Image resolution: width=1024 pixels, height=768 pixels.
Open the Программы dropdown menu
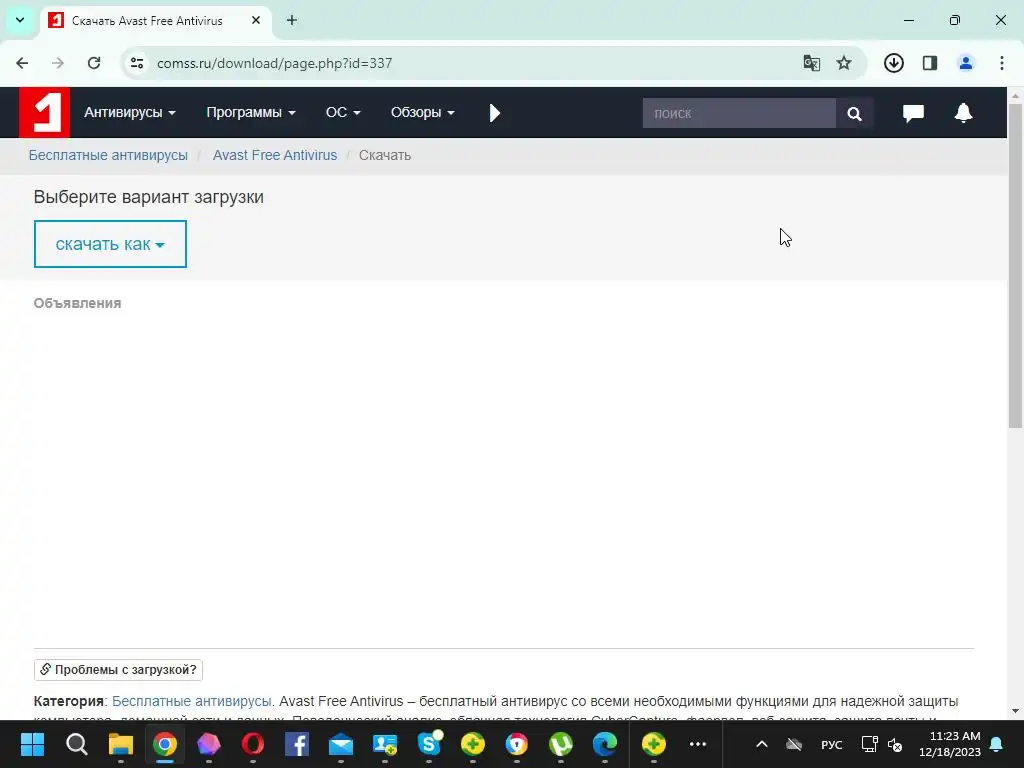pyautogui.click(x=251, y=112)
